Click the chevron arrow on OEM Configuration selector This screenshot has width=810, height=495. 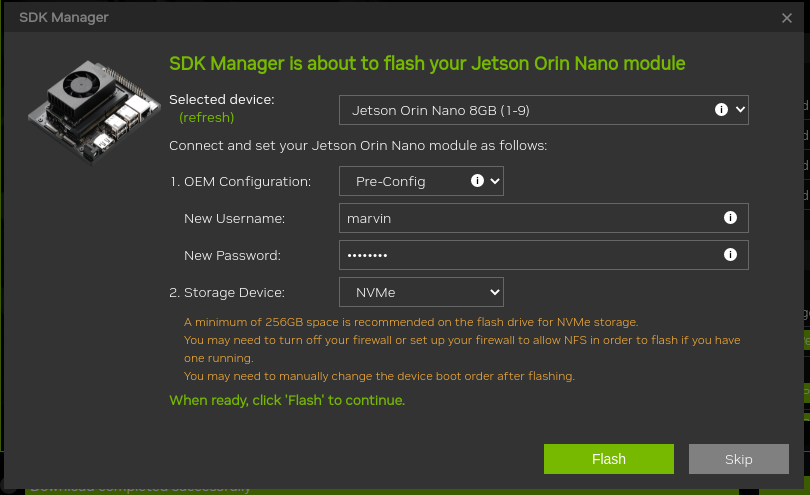pyautogui.click(x=494, y=181)
